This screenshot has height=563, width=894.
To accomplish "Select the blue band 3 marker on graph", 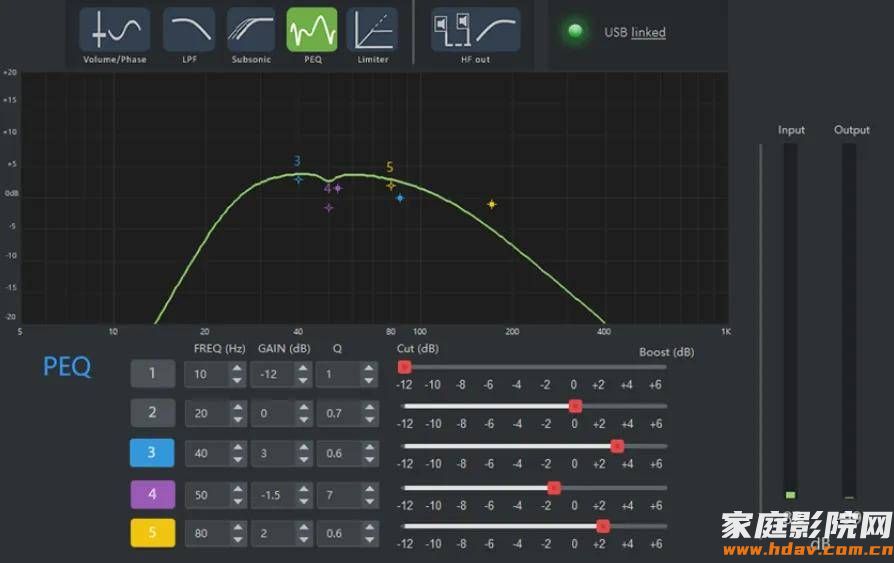I will [x=298, y=179].
